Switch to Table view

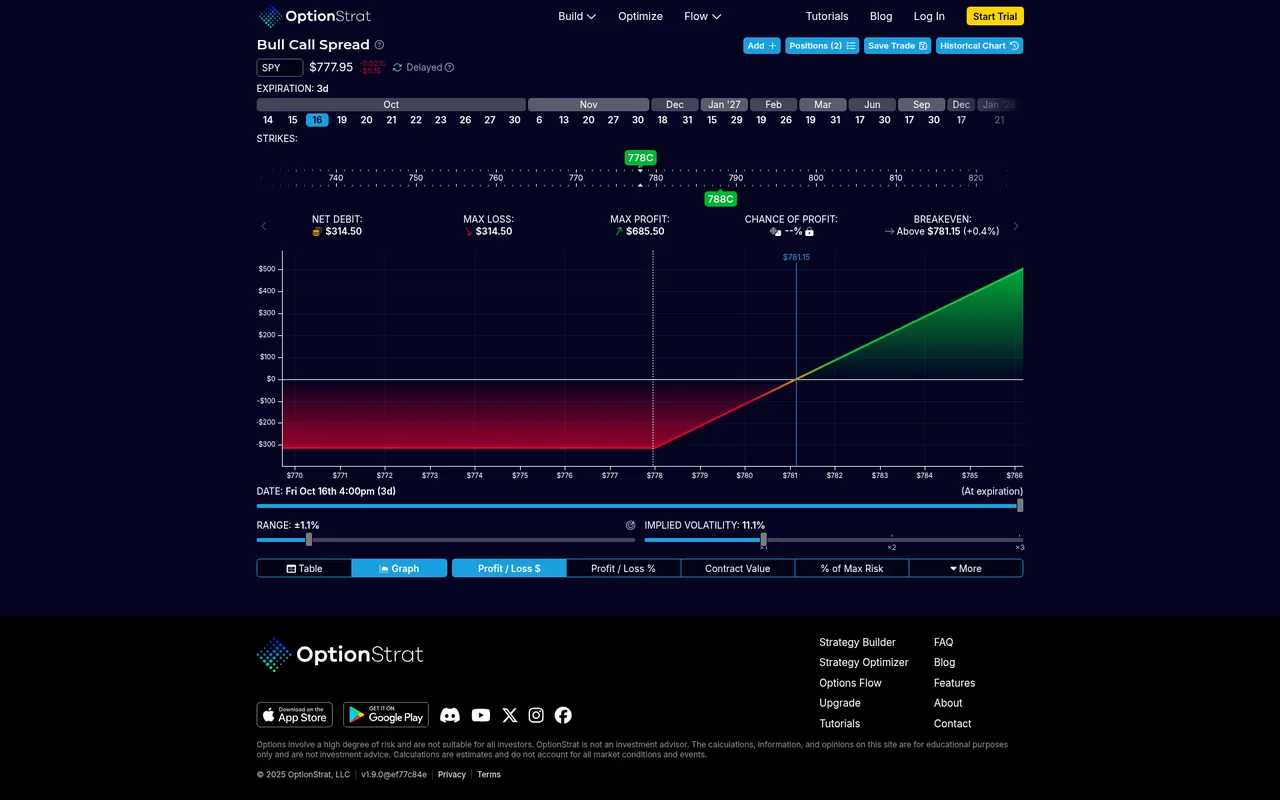[305, 568]
